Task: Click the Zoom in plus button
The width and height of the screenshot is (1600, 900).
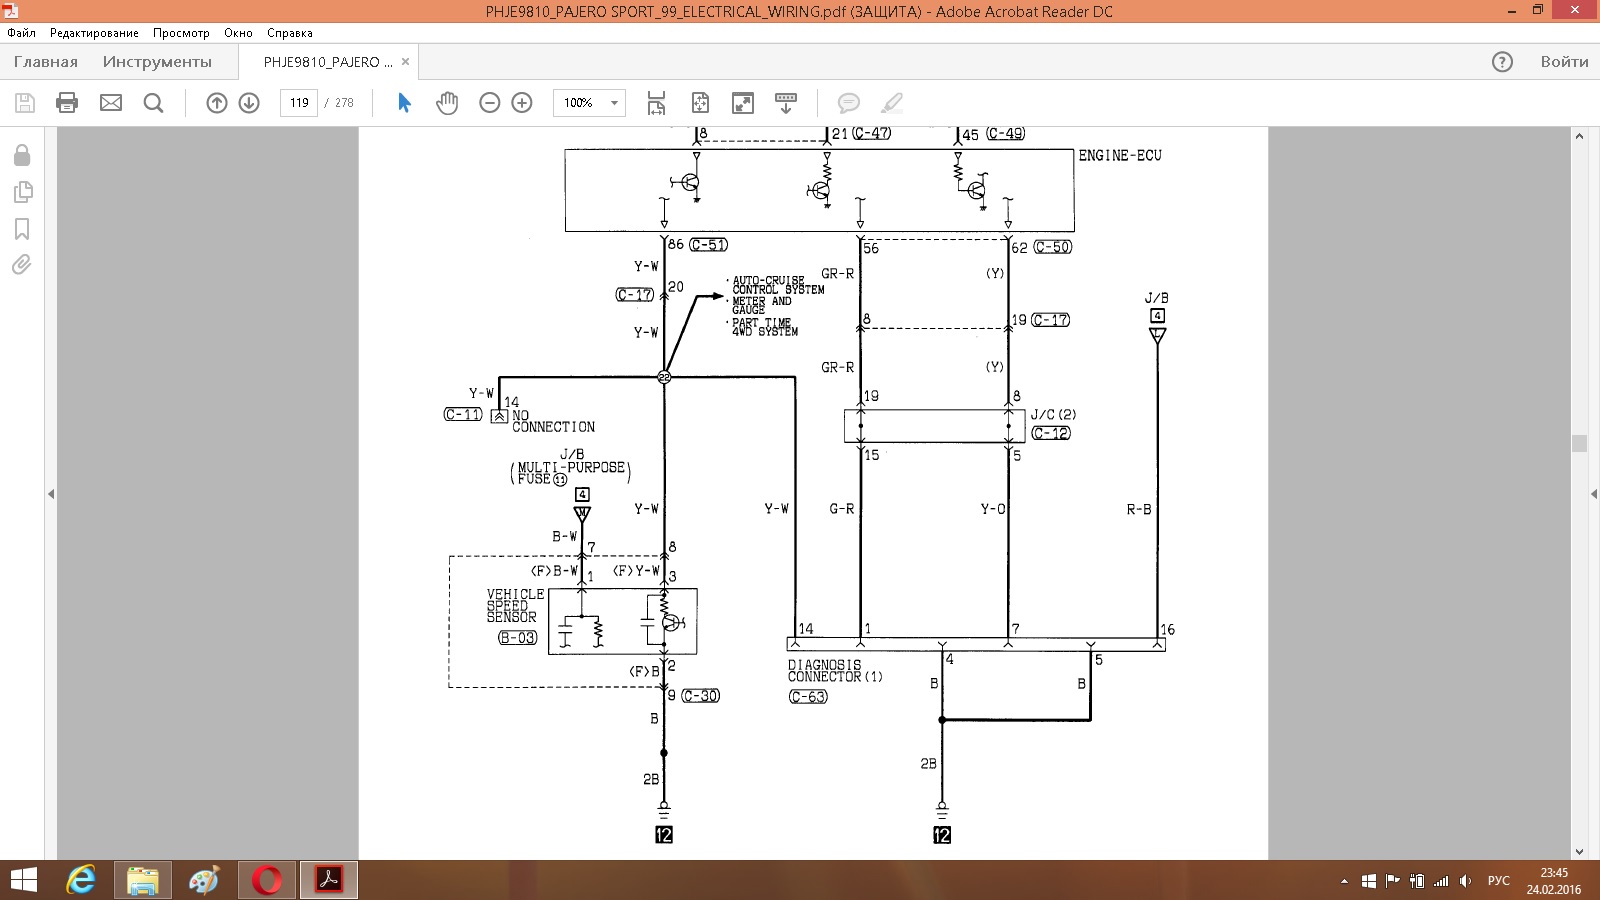Action: pos(522,103)
